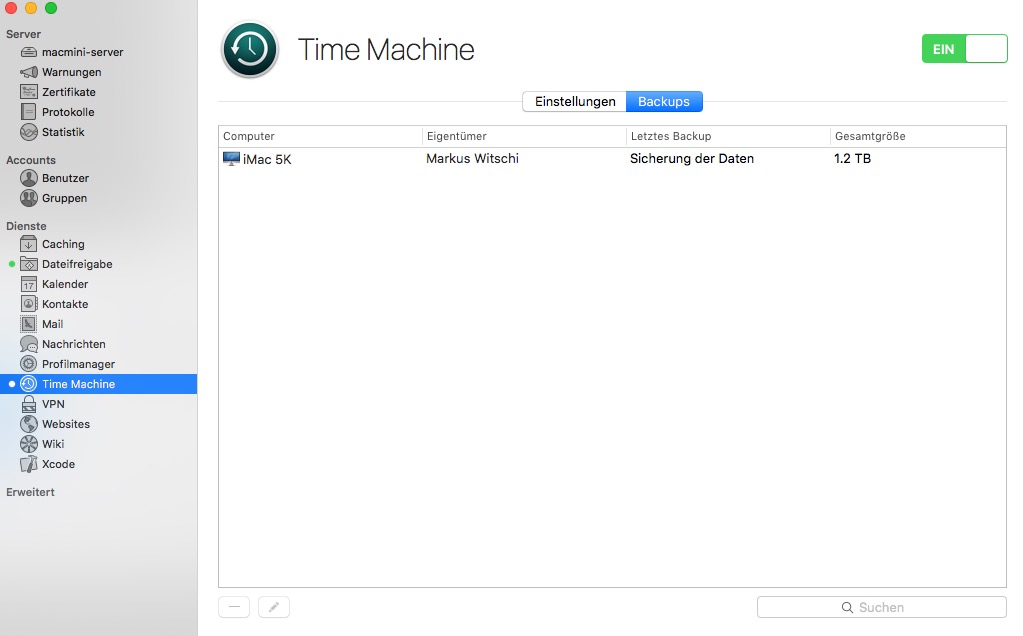1023x636 pixels.
Task: Open Benutzer label in sidebar
Action: click(65, 178)
